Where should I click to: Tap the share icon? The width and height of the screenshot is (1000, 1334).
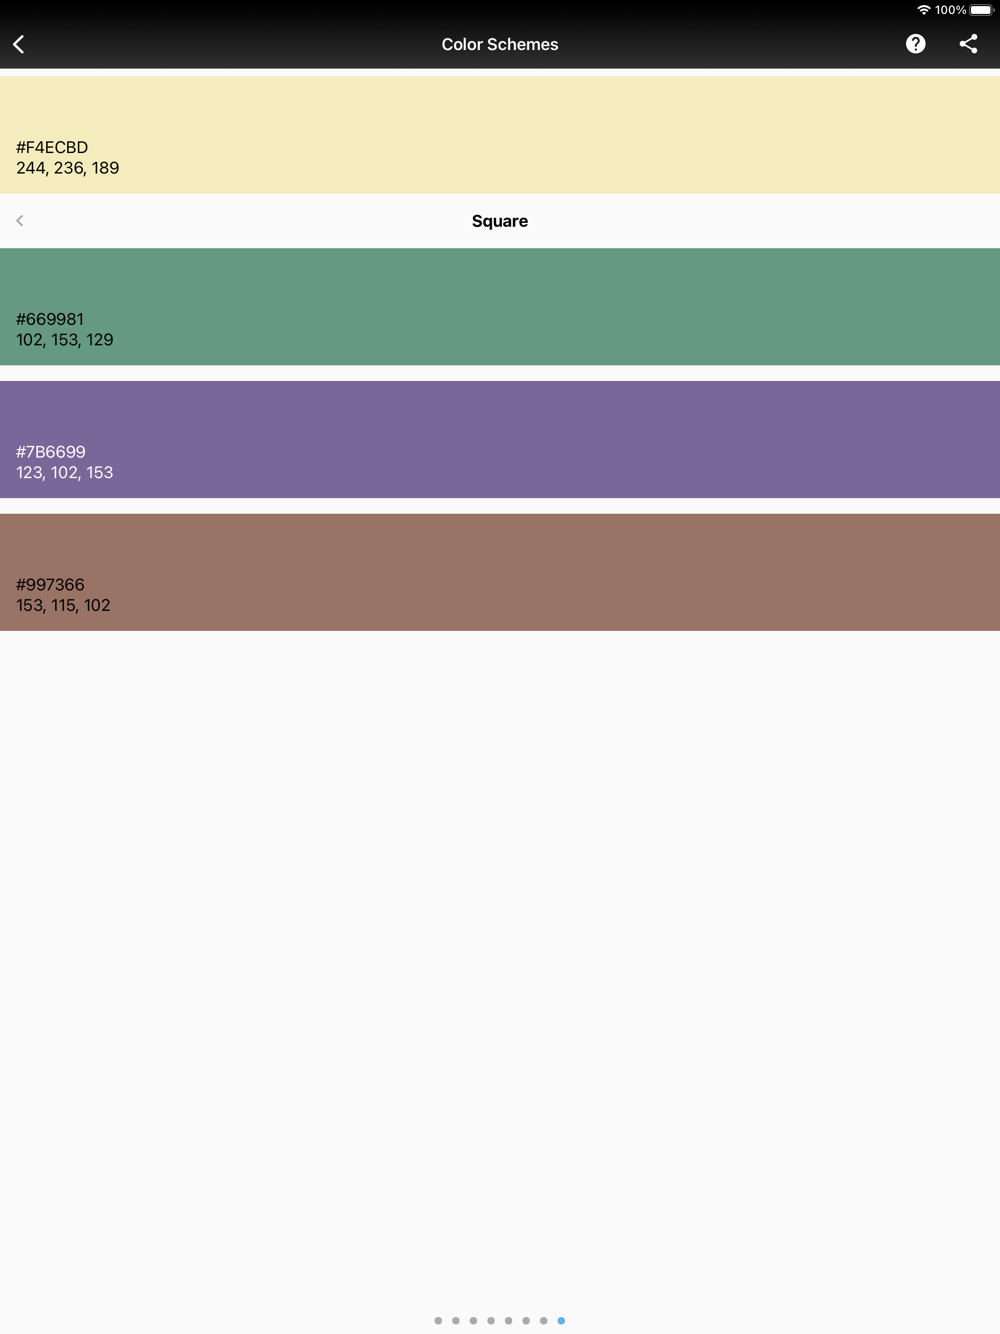click(968, 44)
